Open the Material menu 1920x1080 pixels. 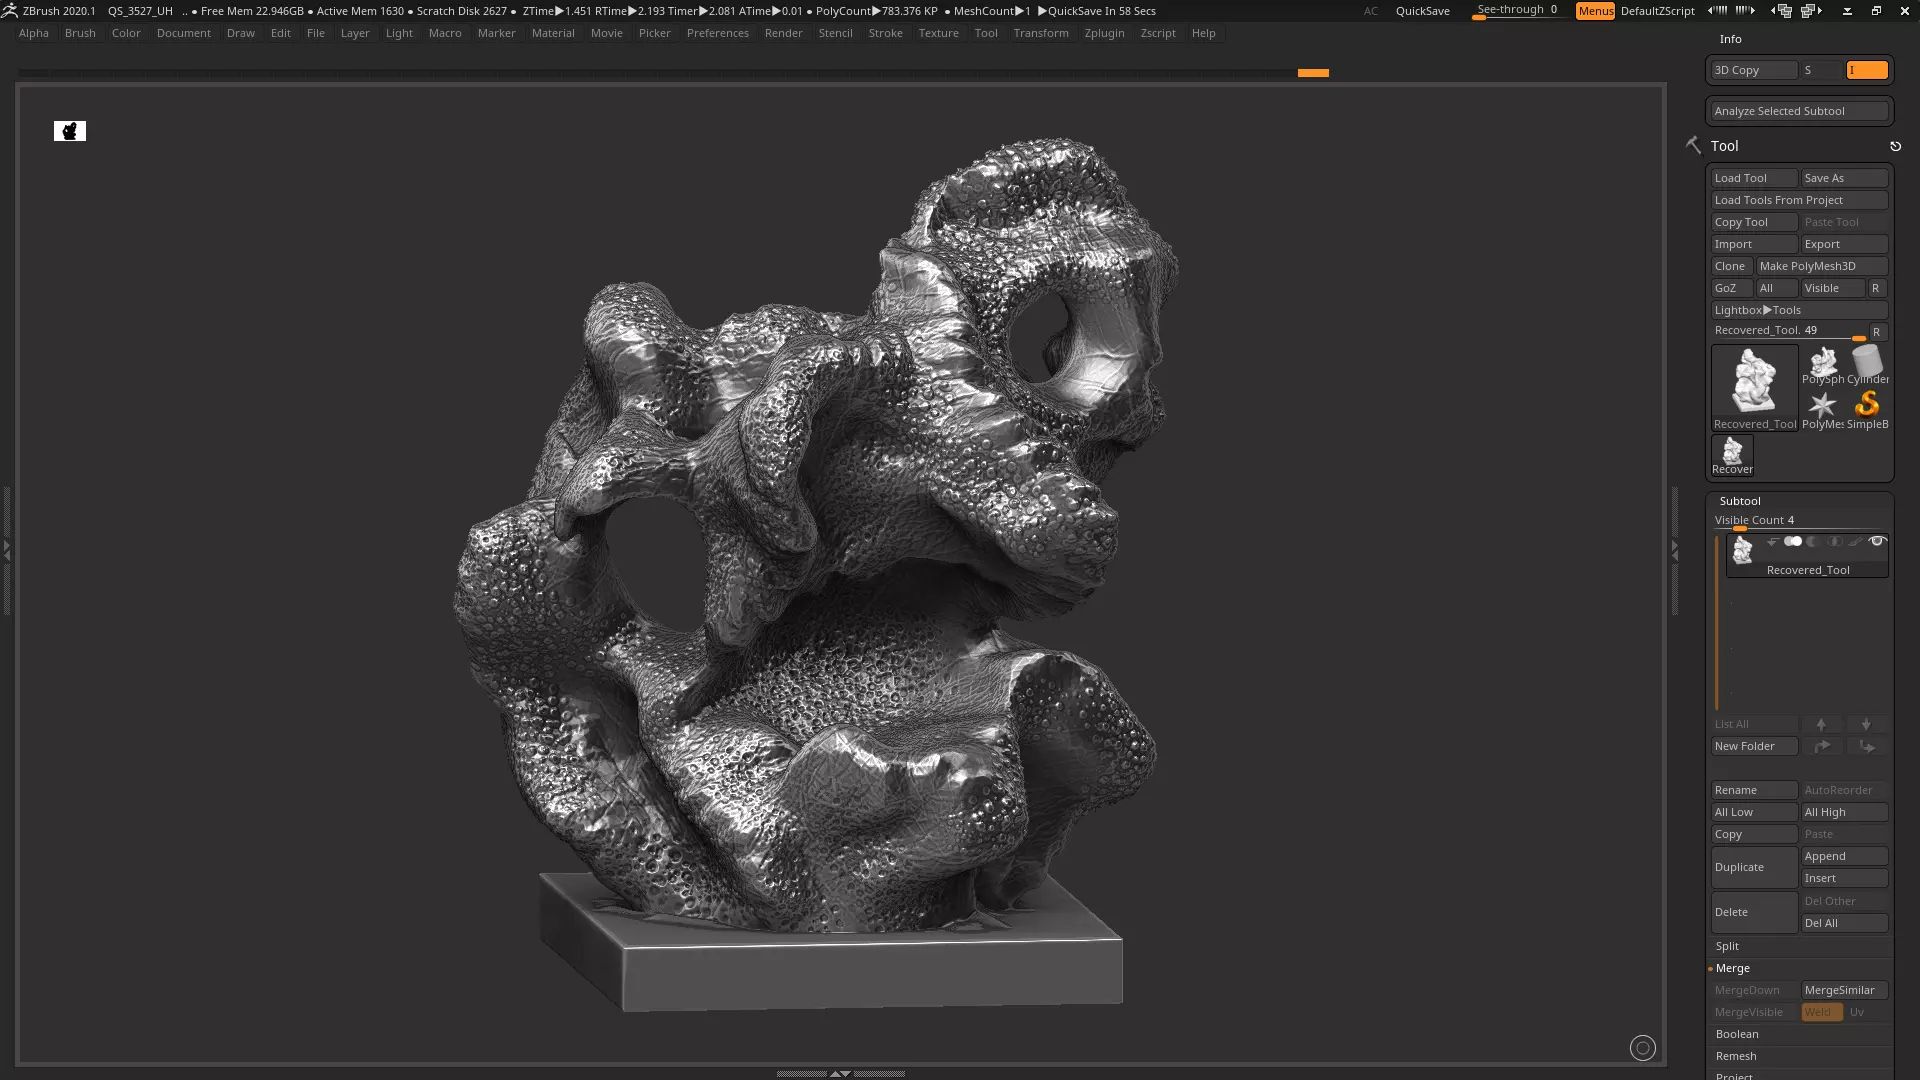(553, 33)
